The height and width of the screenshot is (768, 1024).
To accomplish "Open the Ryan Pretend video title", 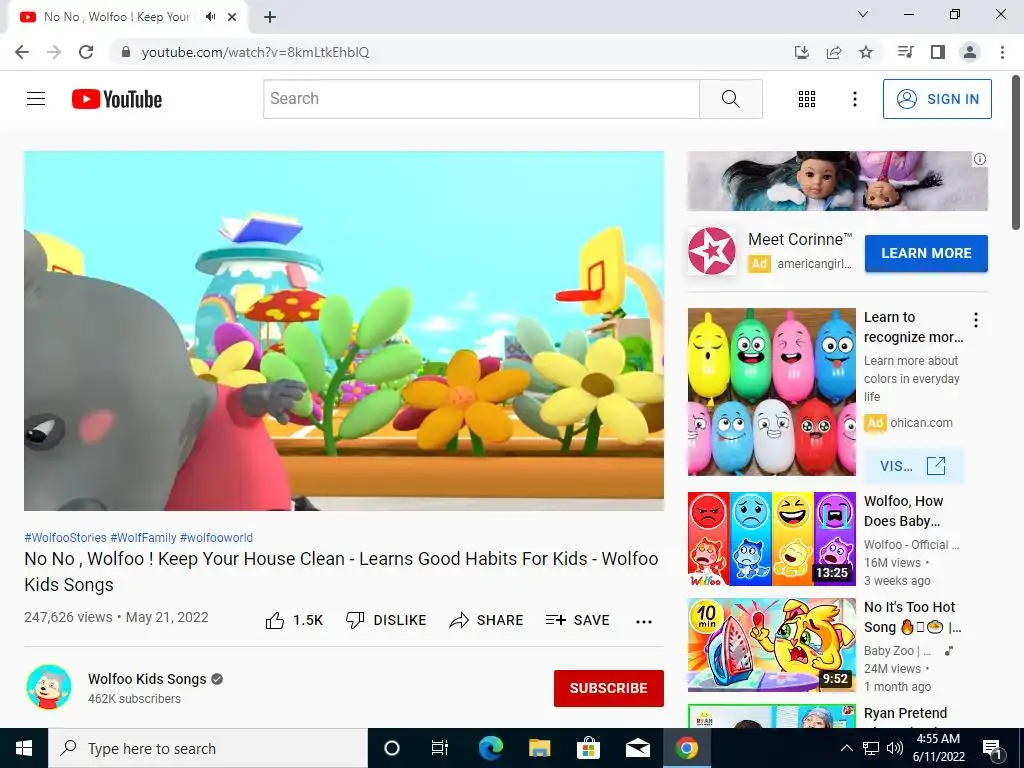I will [x=905, y=713].
